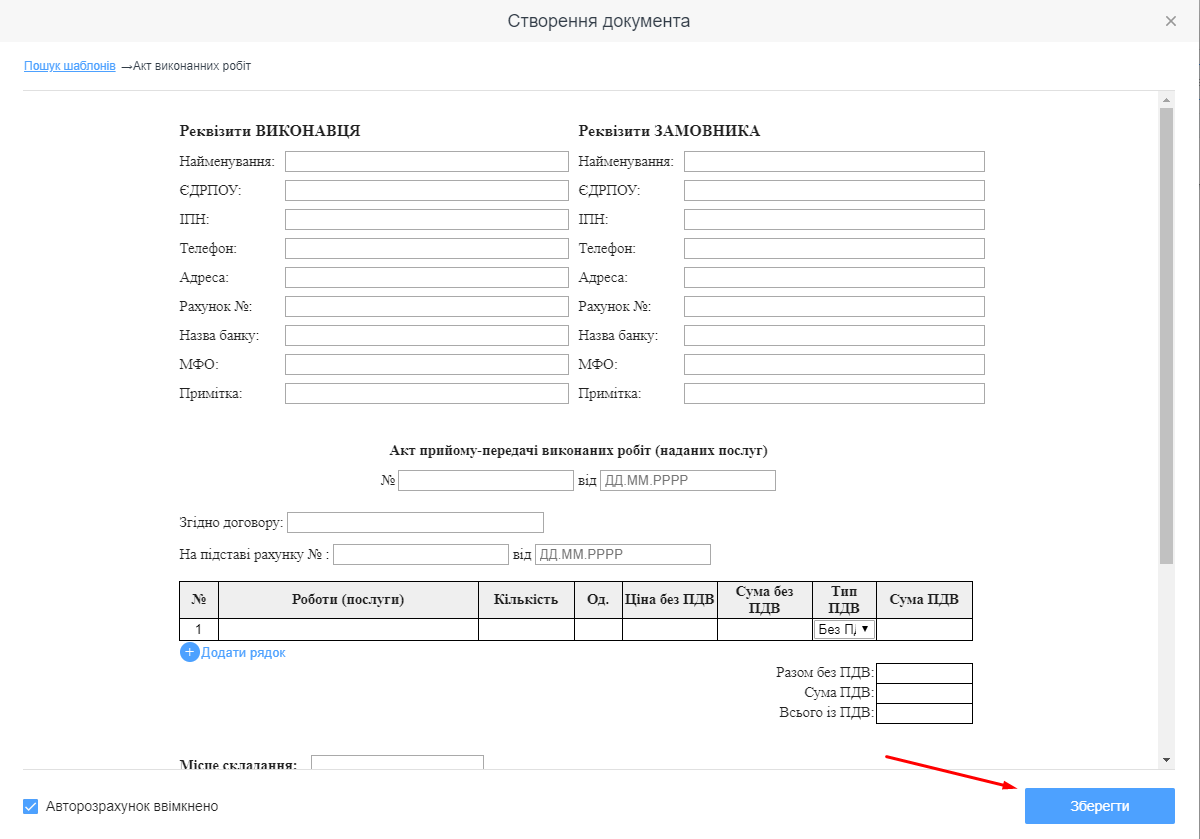
Task: Click the Згідно договору field
Action: (415, 523)
